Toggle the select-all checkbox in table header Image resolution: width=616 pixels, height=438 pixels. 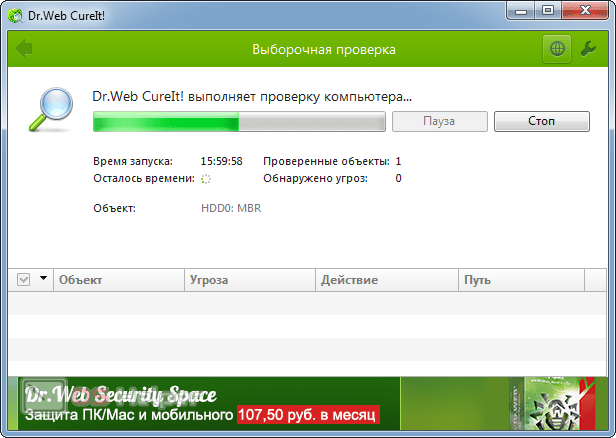[x=24, y=280]
